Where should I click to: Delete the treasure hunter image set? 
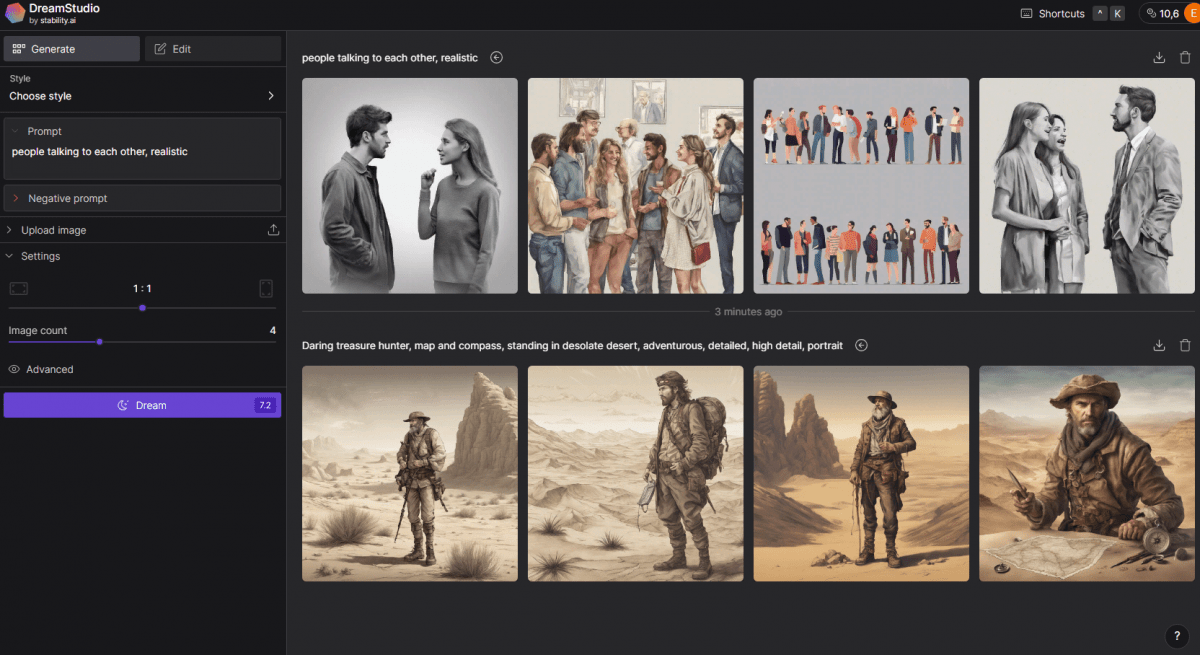[1185, 346]
